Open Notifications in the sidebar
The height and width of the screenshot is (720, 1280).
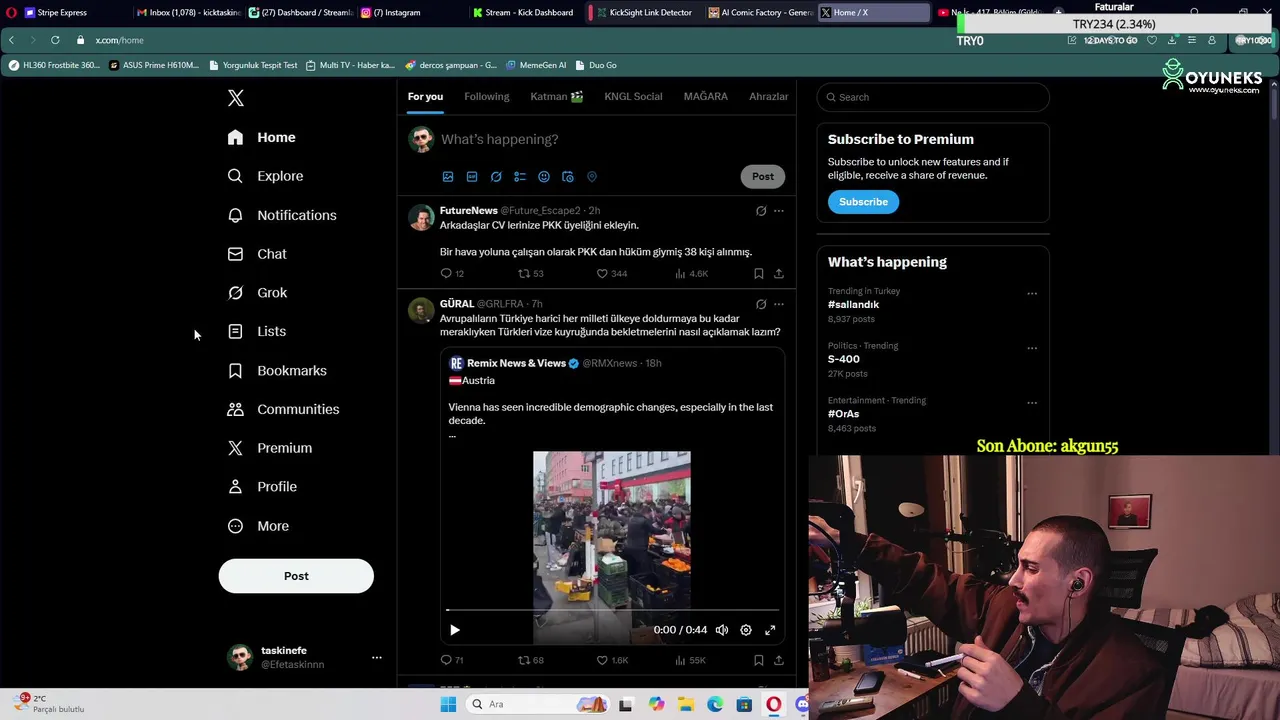(282, 215)
